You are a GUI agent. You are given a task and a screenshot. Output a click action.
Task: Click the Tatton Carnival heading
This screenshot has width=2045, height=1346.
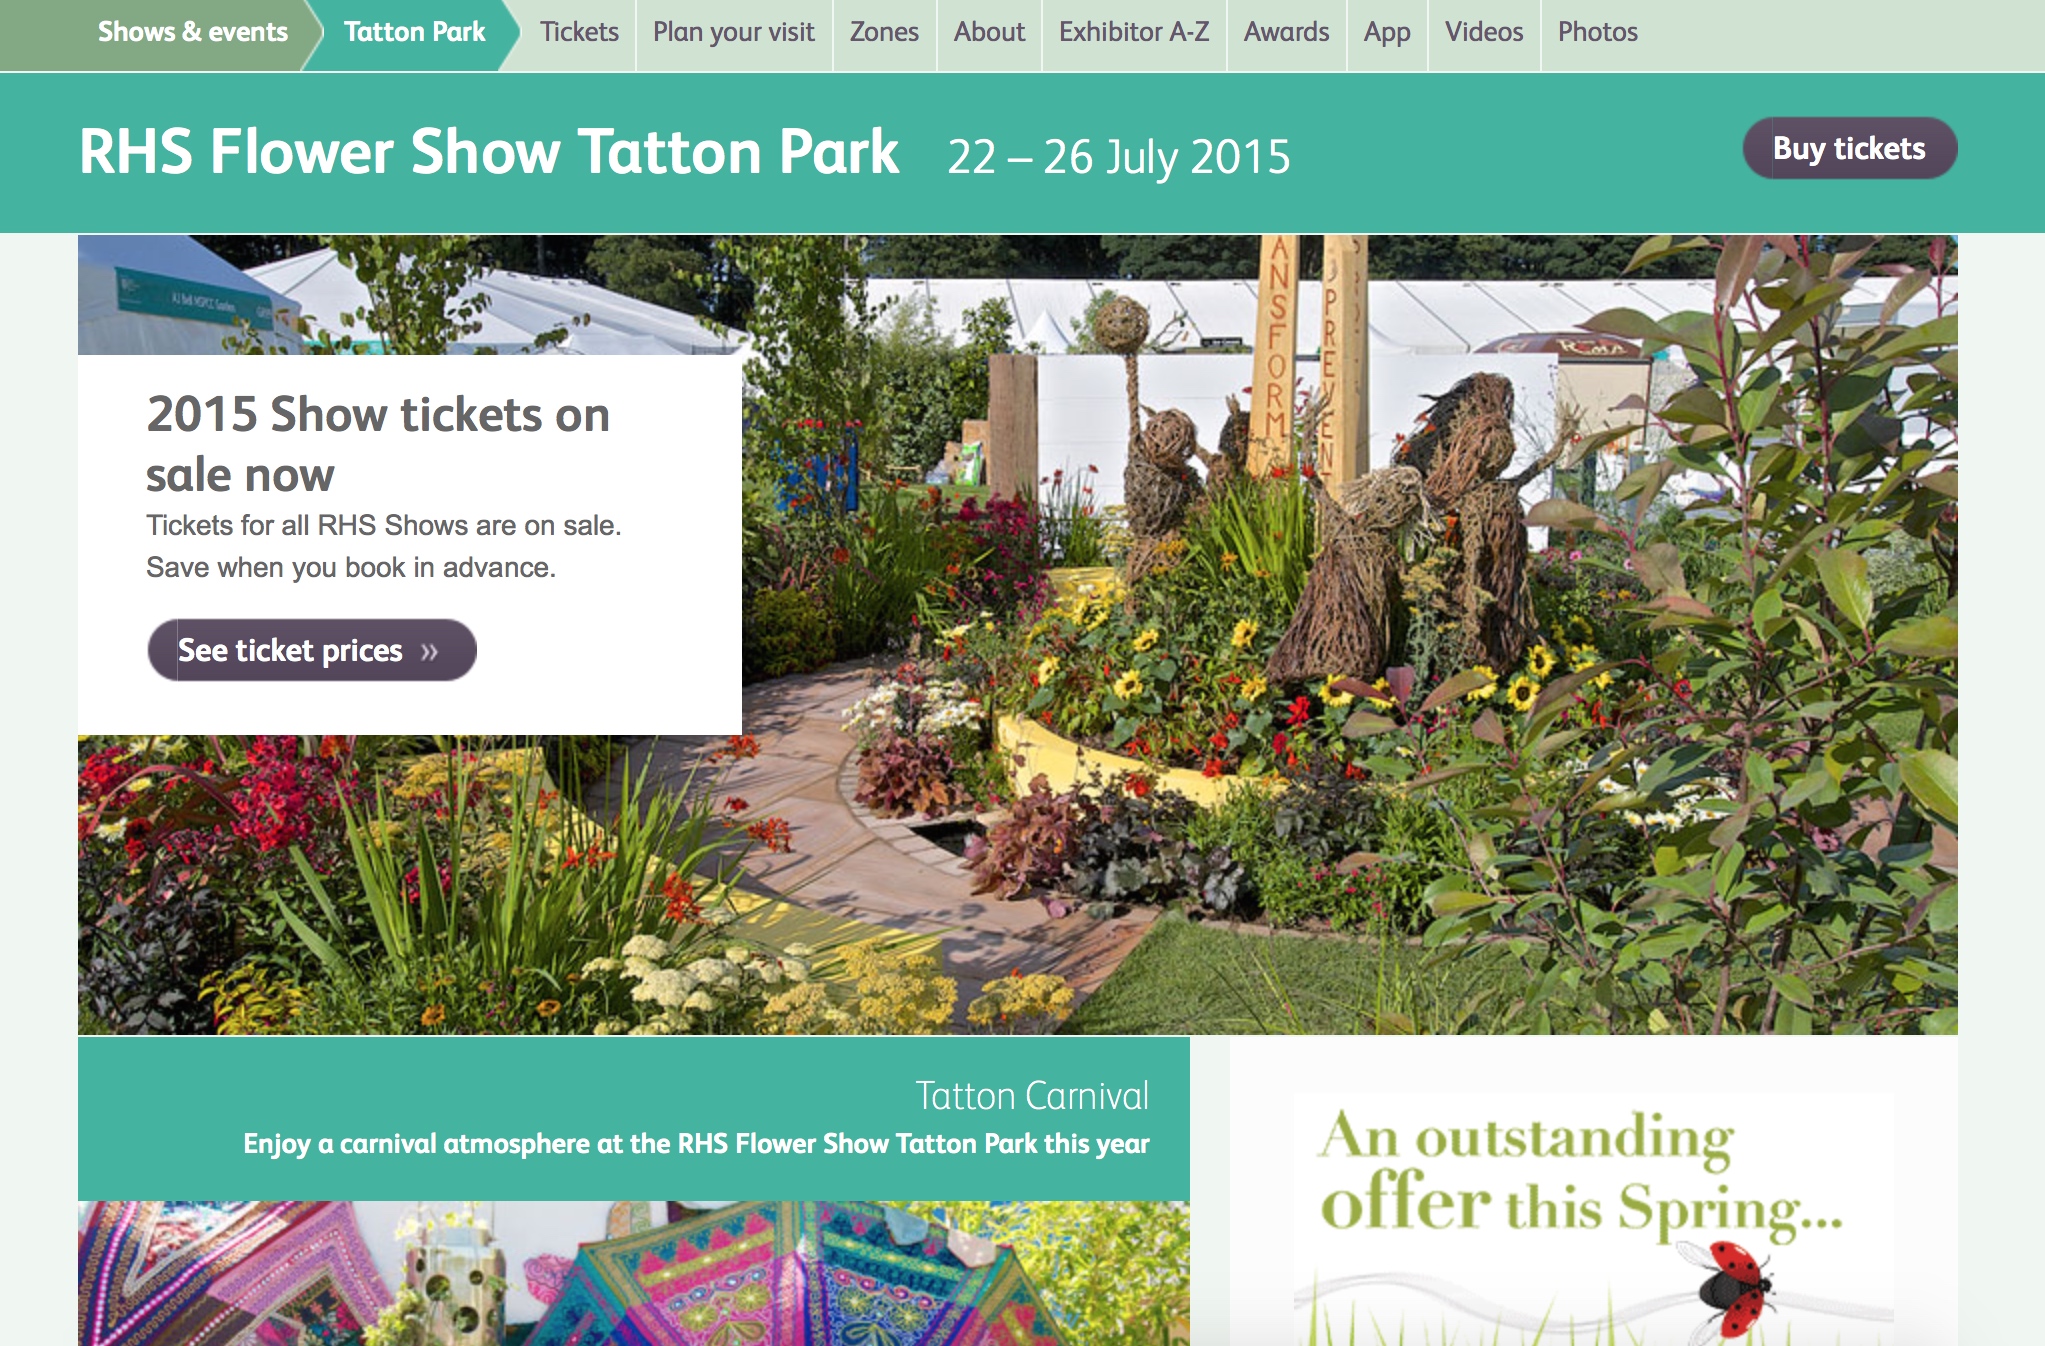[1032, 1096]
